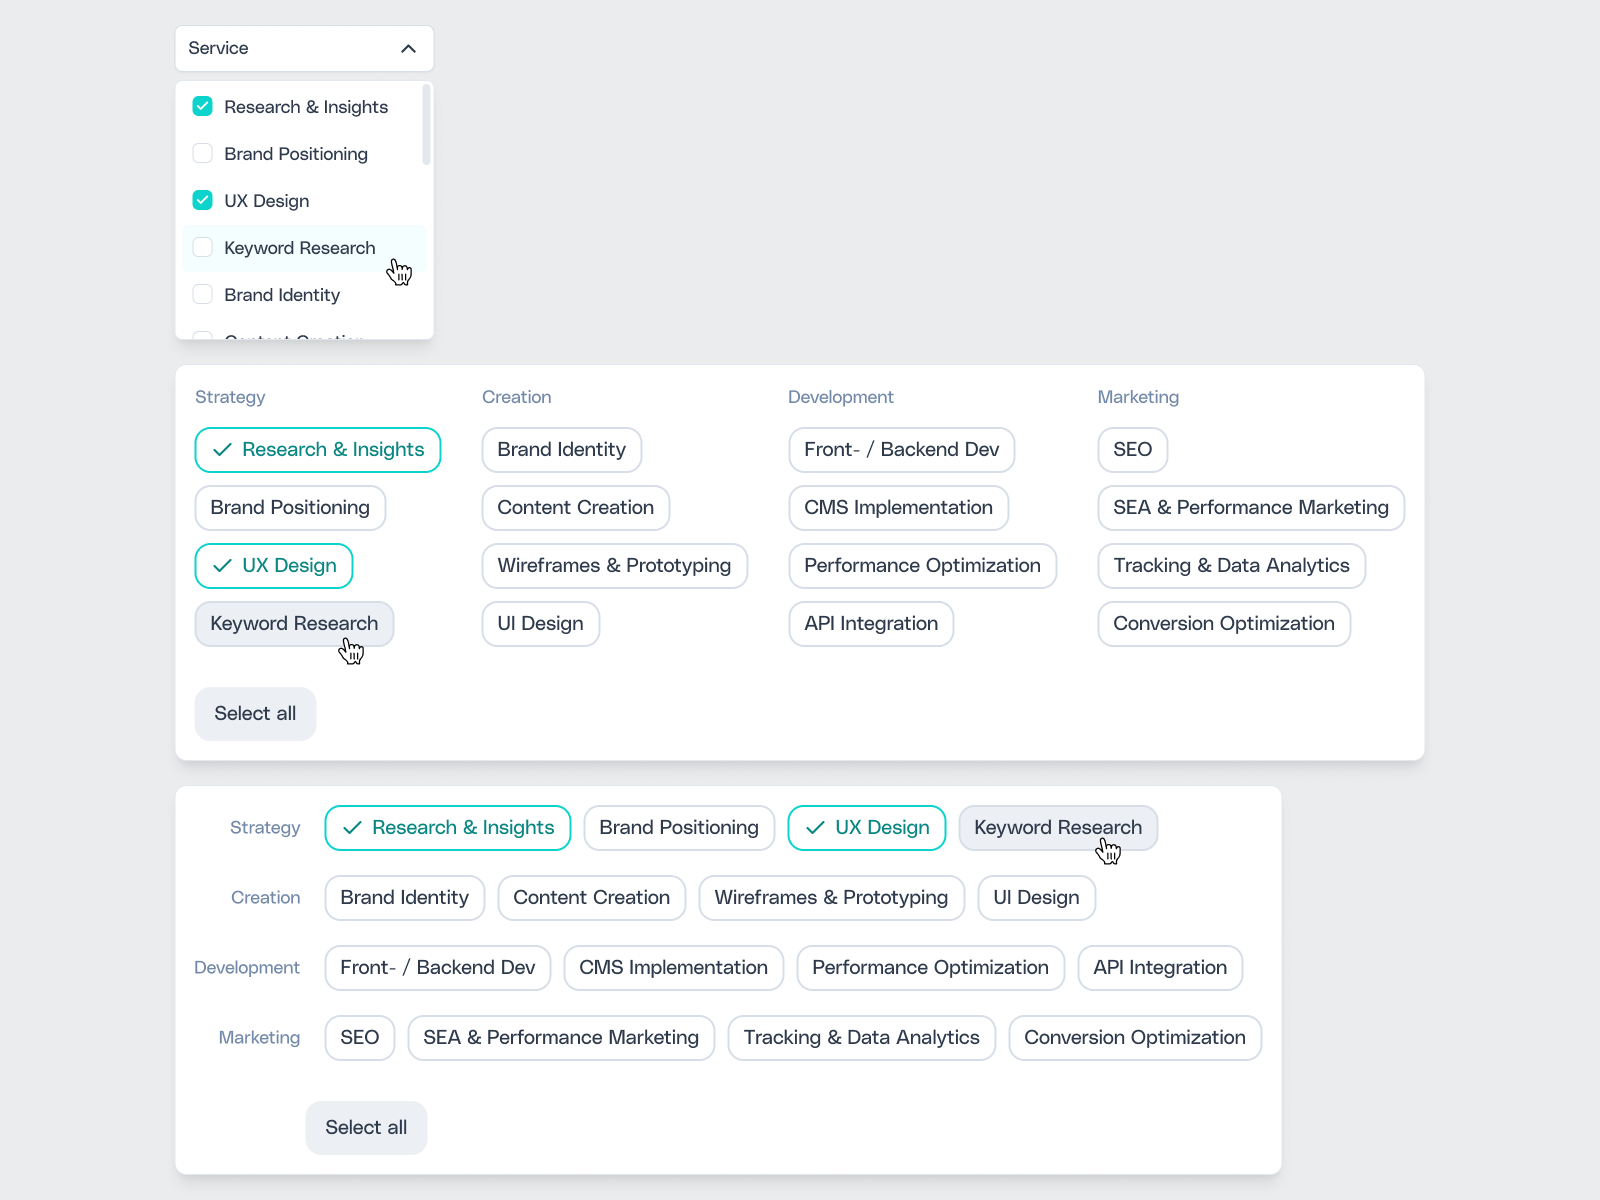The image size is (1600, 1200).
Task: Select Conversion Optimization chip in Marketing row
Action: click(1135, 1038)
